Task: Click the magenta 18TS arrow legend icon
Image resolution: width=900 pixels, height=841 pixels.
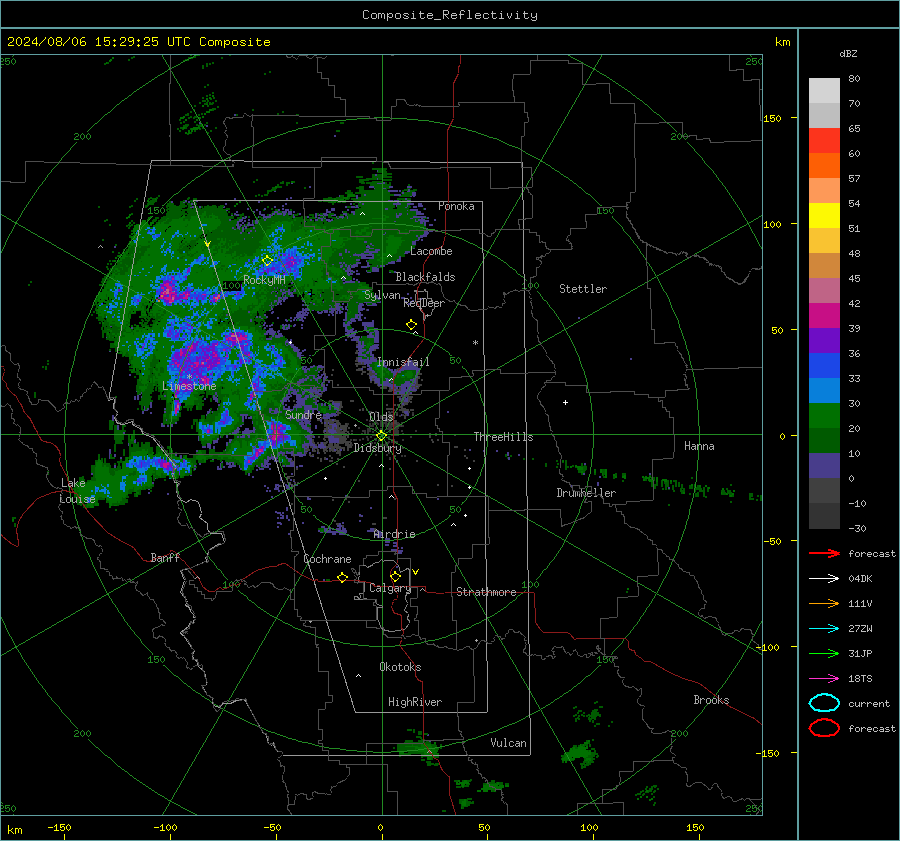Action: pyautogui.click(x=824, y=679)
